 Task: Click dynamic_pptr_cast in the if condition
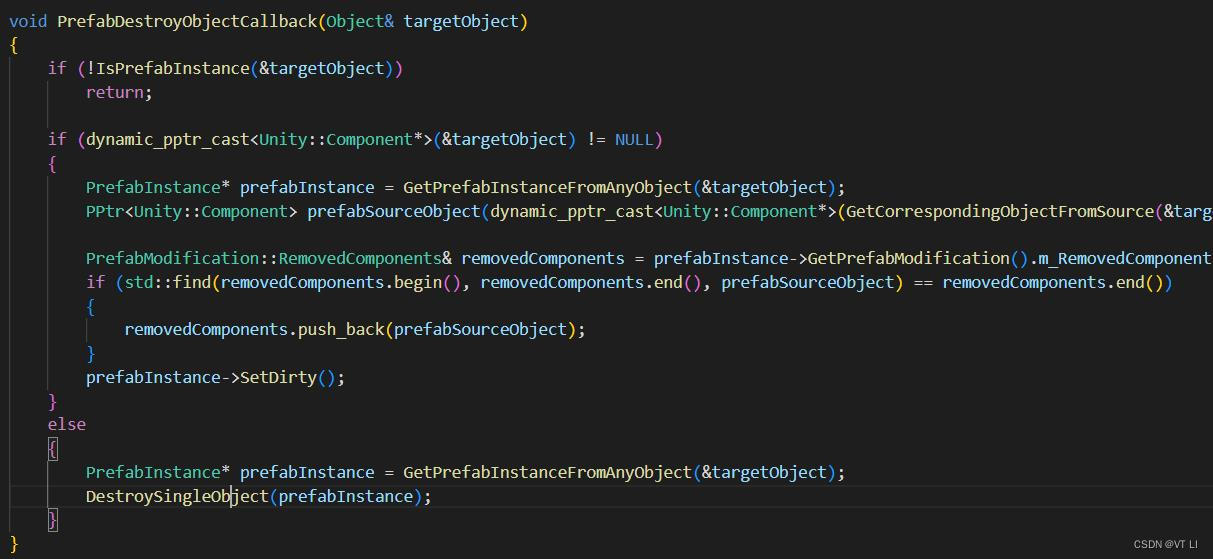(x=168, y=139)
